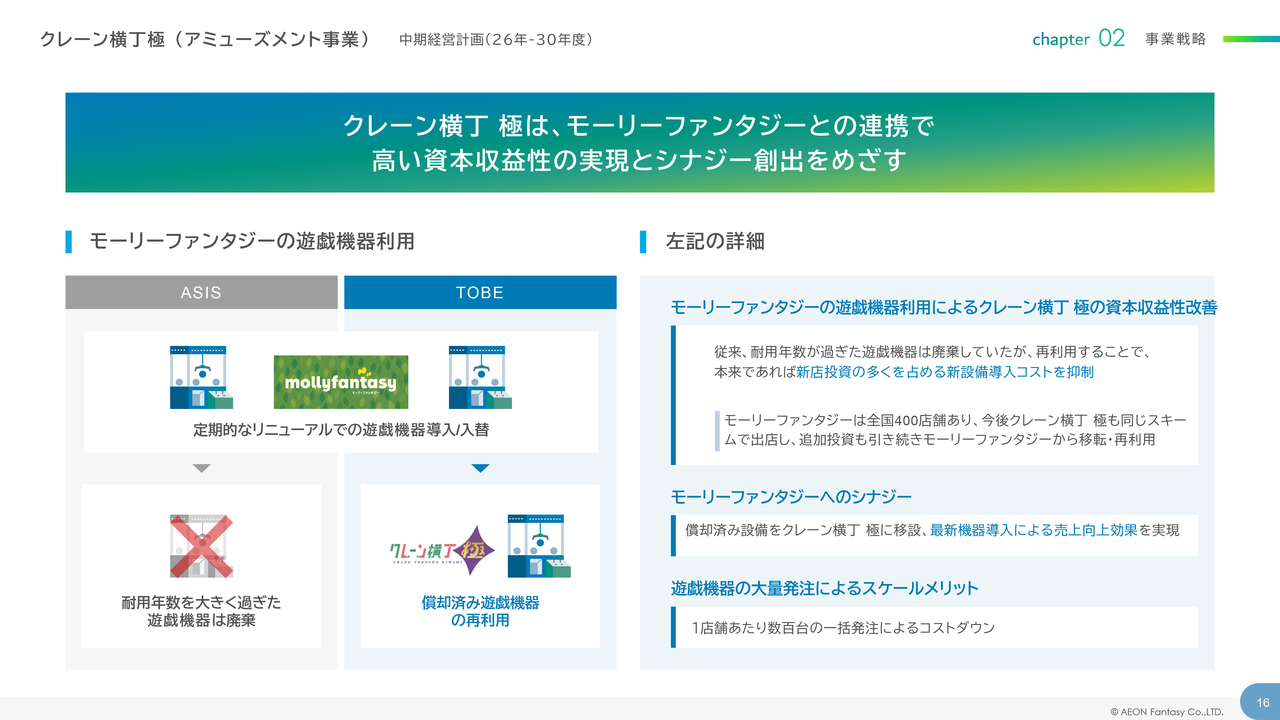
Task: Click the 遊戯機器の大量発注によるスケールメリット heading
Action: tap(824, 588)
